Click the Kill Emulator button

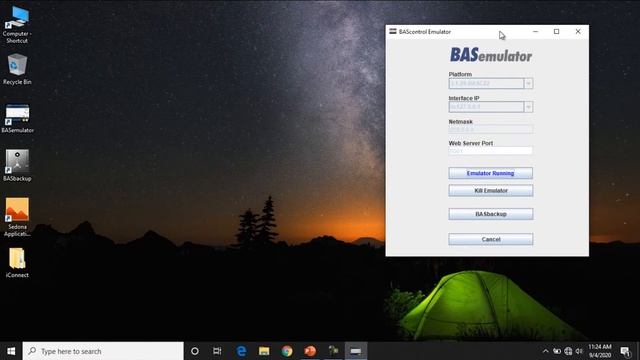(491, 191)
